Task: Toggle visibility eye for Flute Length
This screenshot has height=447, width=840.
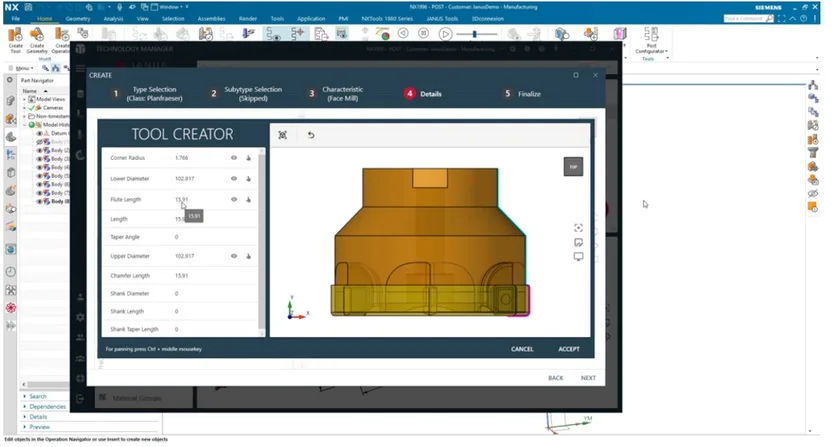Action: tap(234, 199)
